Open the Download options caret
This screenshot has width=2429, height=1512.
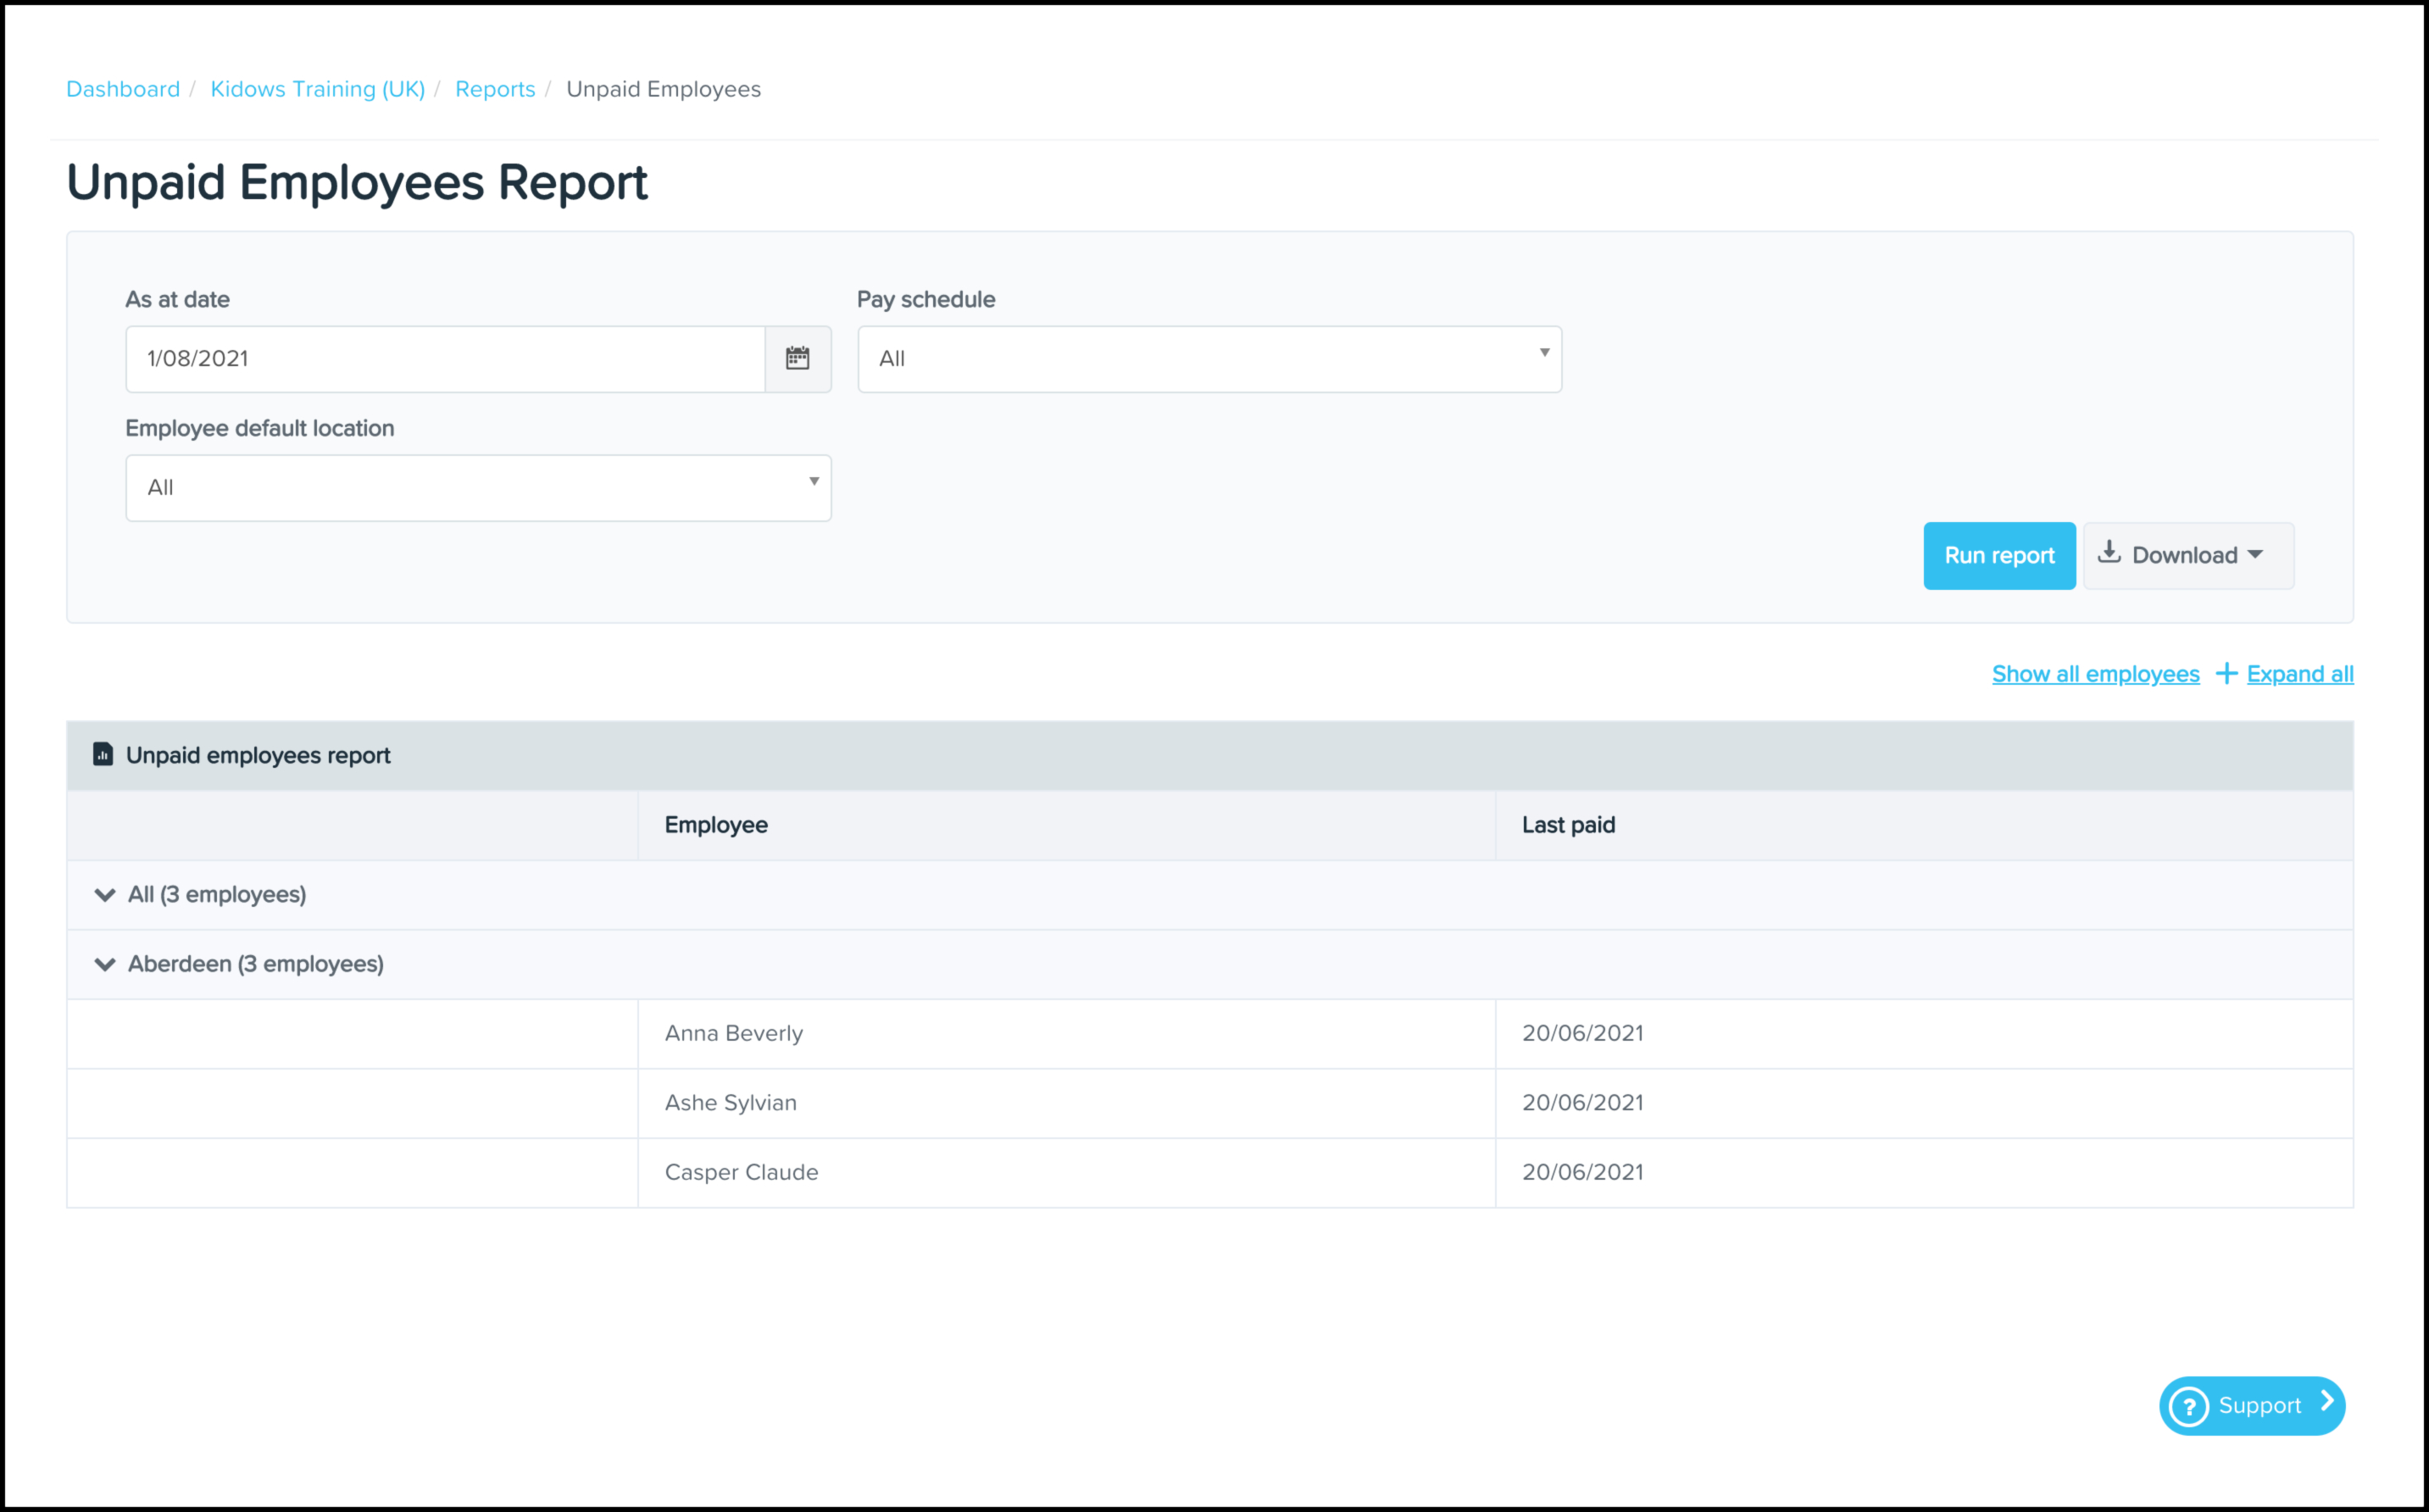[2255, 555]
